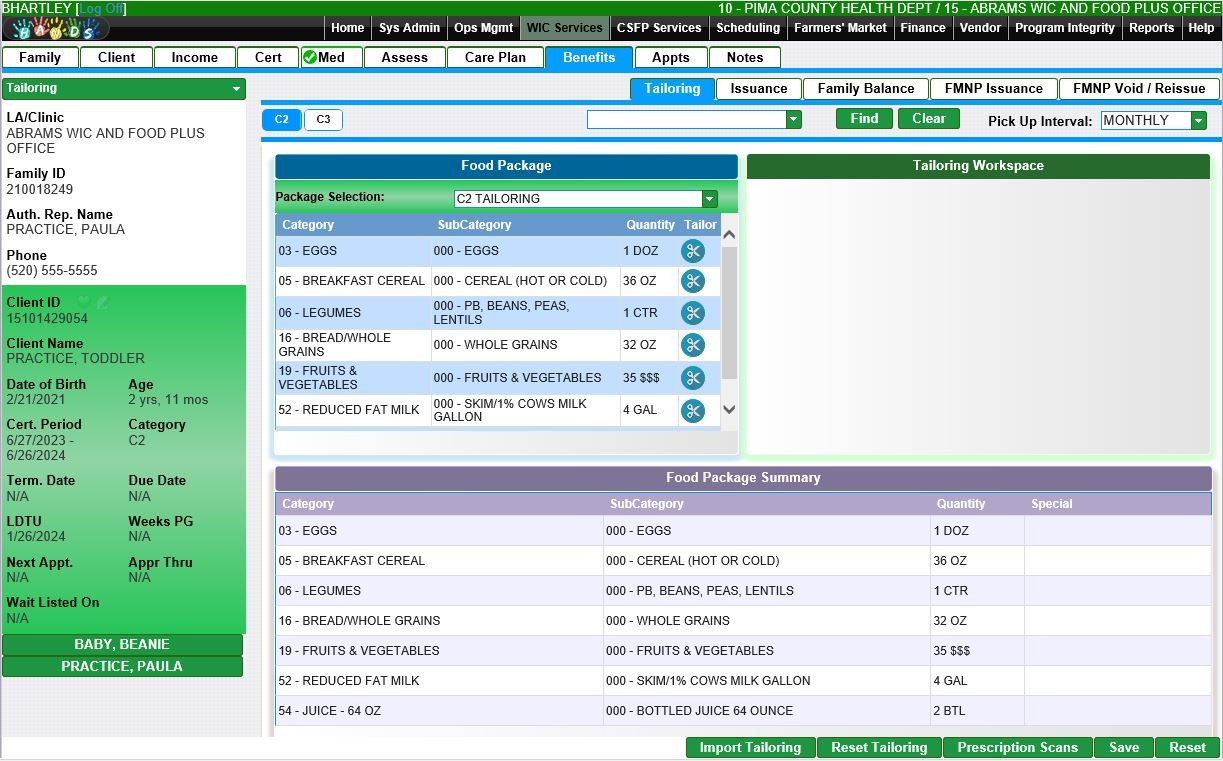The image size is (1223, 761).
Task: Tailor the Reduced Fat Milk row
Action: pos(692,411)
